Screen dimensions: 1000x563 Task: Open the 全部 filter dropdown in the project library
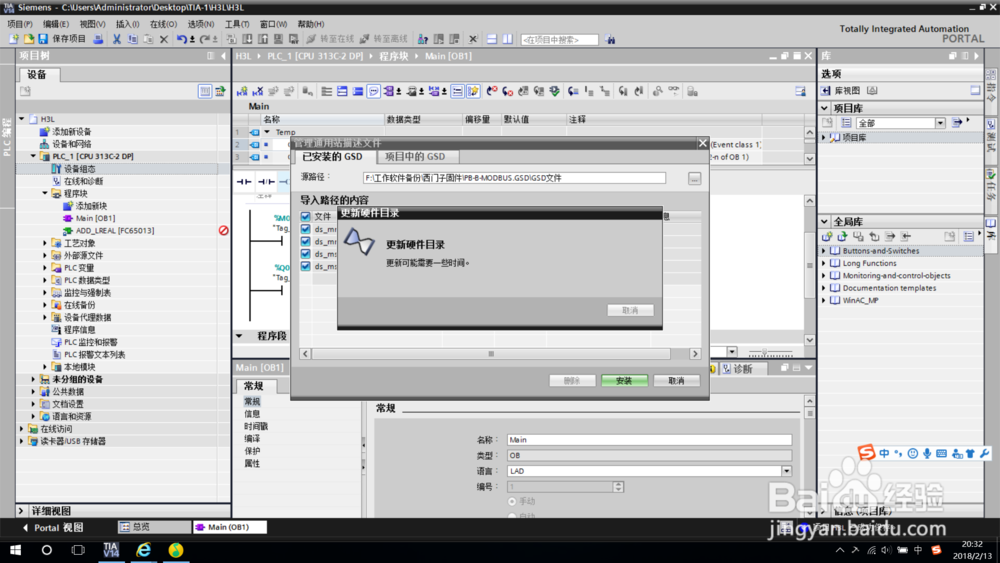click(940, 123)
